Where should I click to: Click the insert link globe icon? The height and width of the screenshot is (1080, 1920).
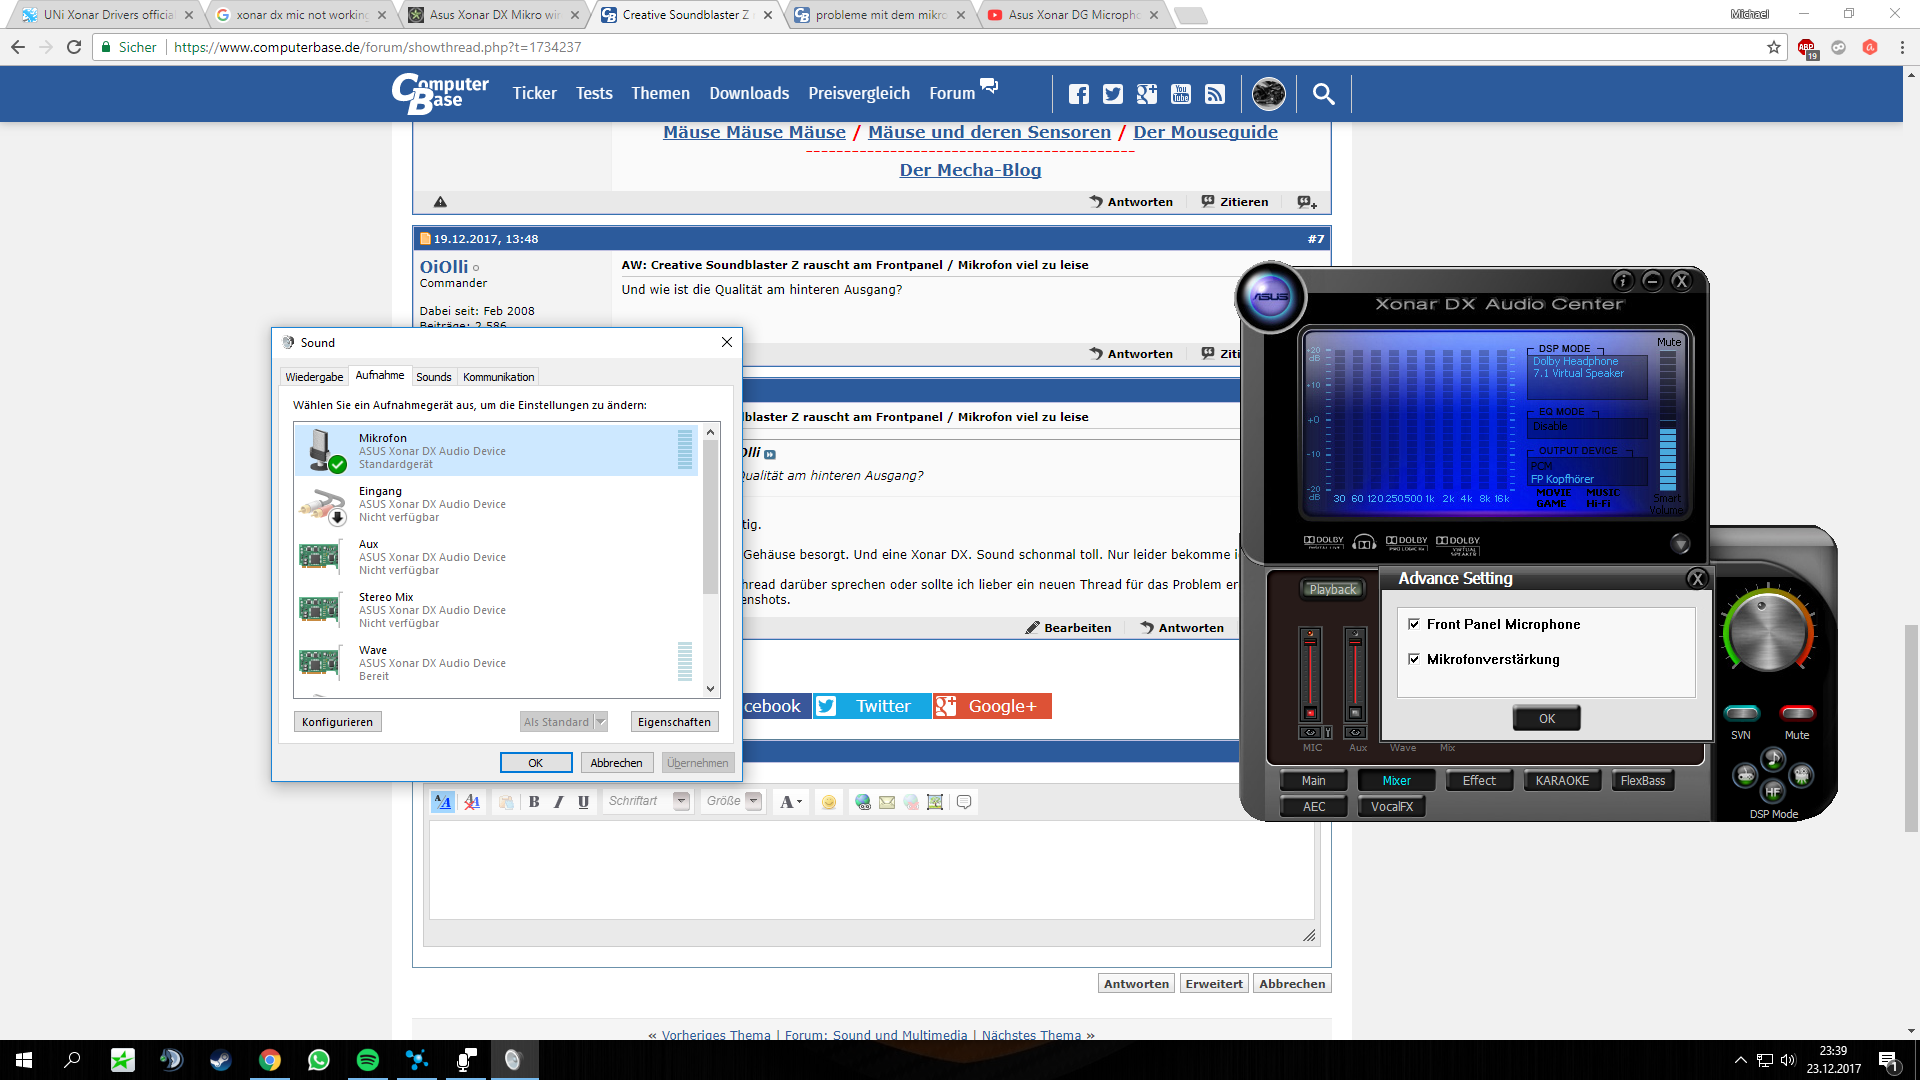[x=862, y=801]
